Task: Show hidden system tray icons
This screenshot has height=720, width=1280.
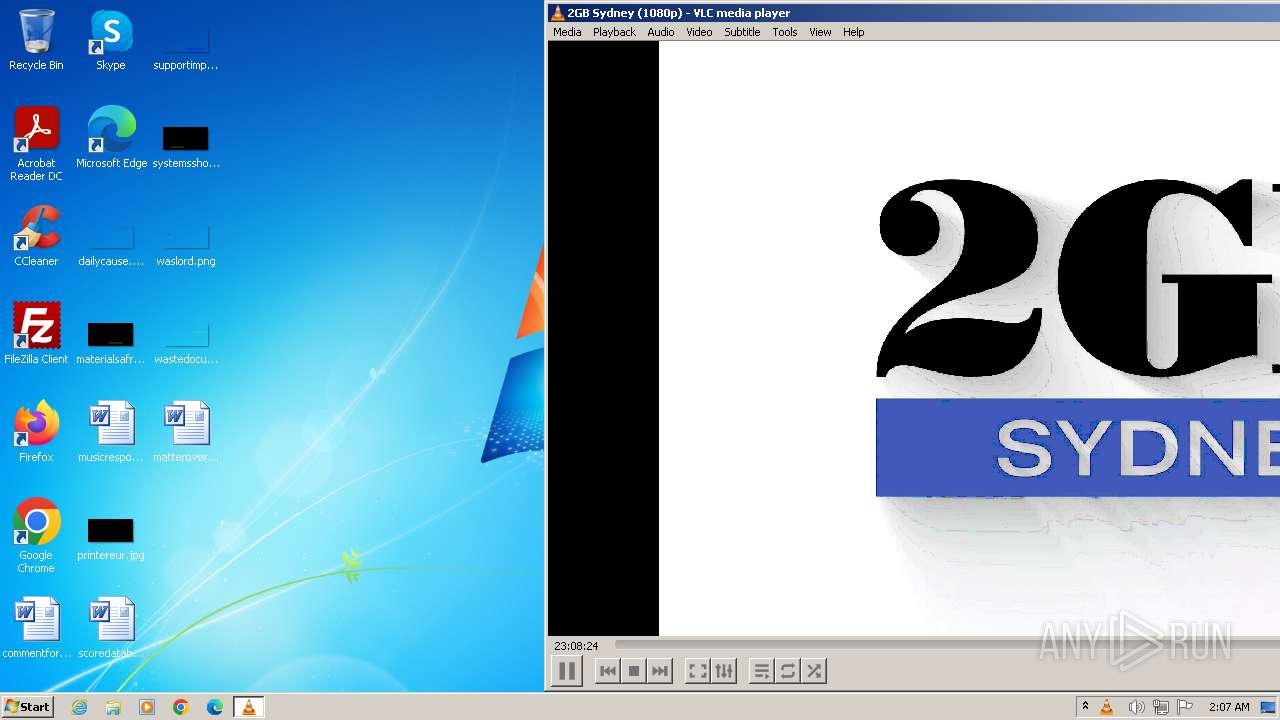Action: [1085, 707]
